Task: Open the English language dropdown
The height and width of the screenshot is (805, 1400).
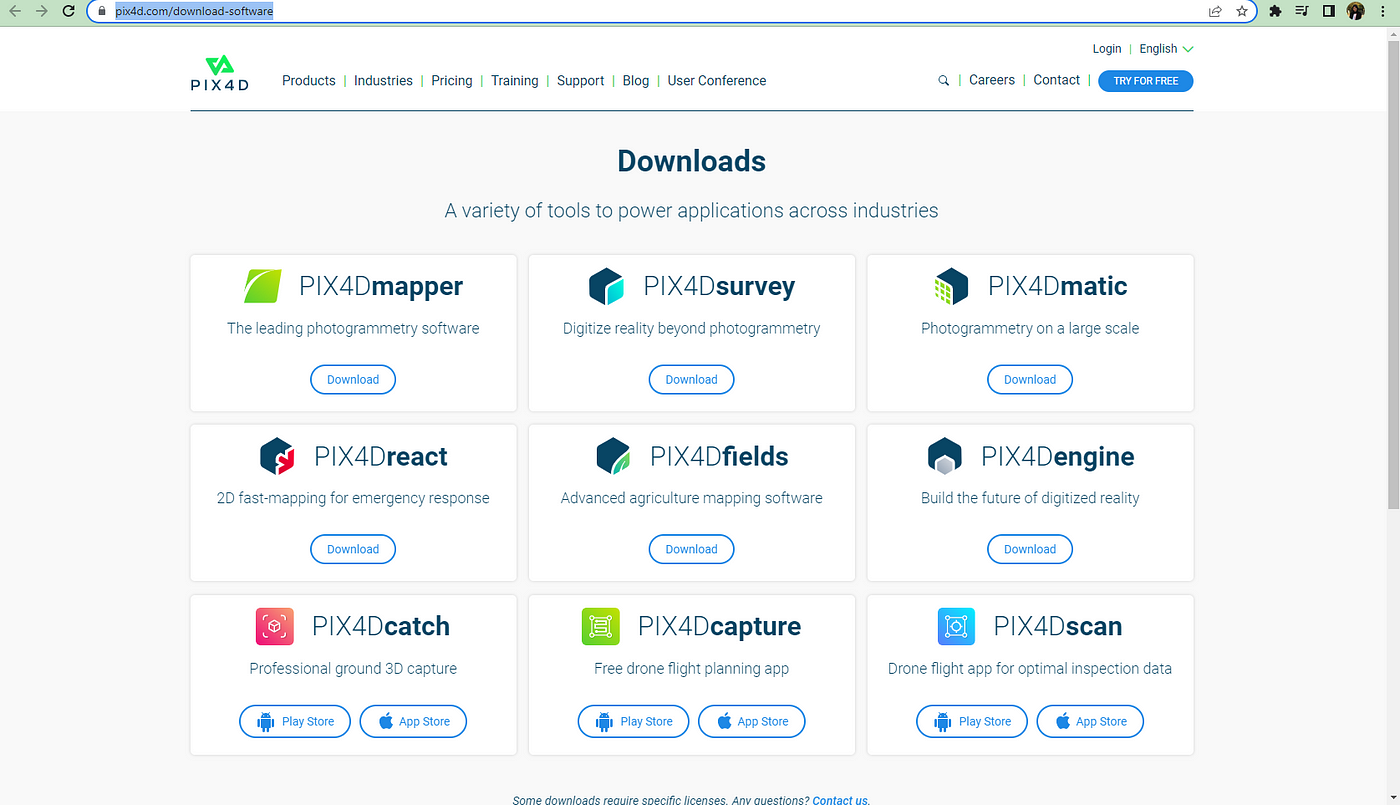Action: coord(1166,48)
